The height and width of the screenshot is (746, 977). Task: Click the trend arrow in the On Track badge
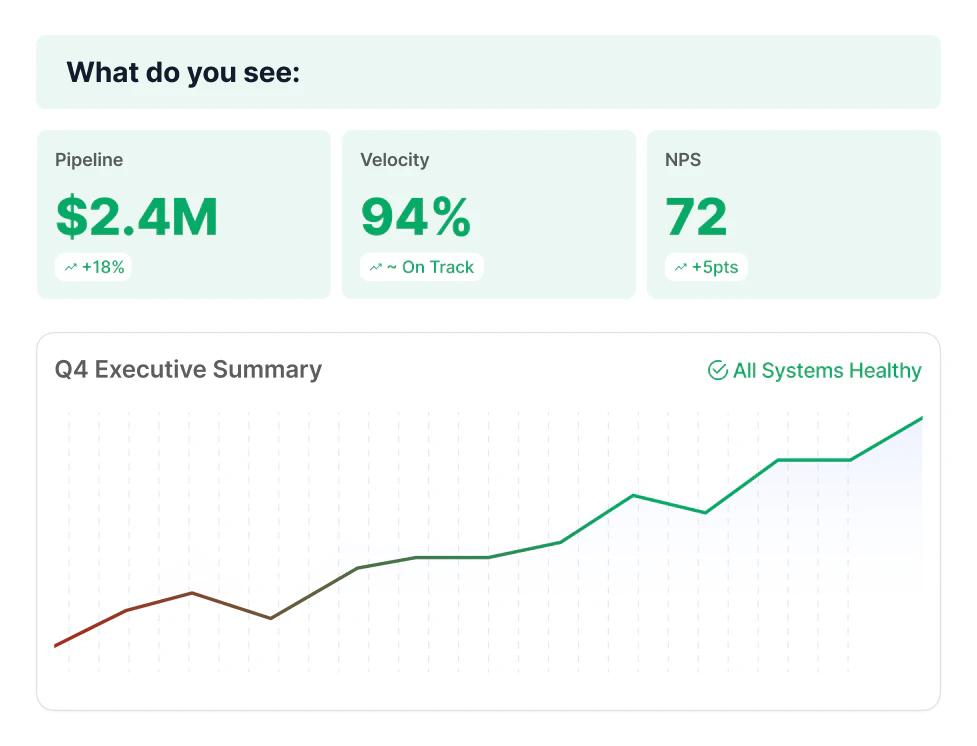click(375, 267)
